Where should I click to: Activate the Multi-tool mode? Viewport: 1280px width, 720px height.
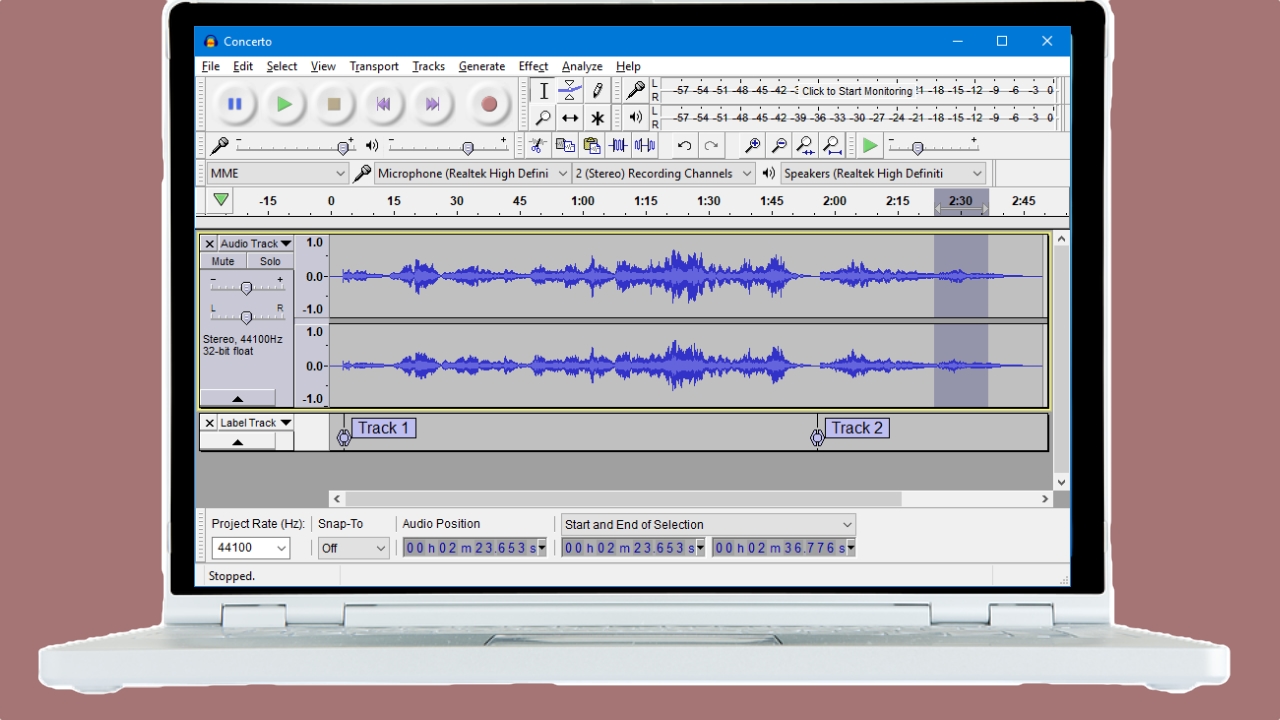pos(598,118)
